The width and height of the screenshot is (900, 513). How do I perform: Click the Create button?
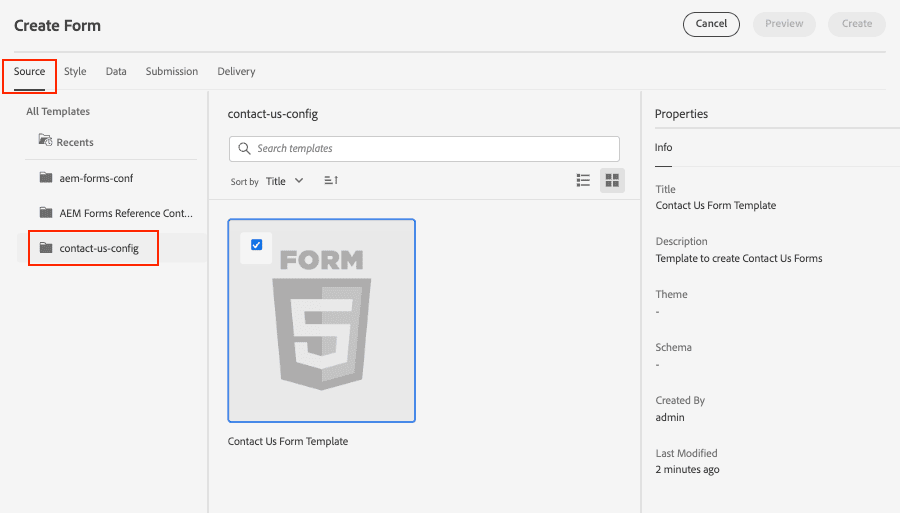click(x=857, y=24)
